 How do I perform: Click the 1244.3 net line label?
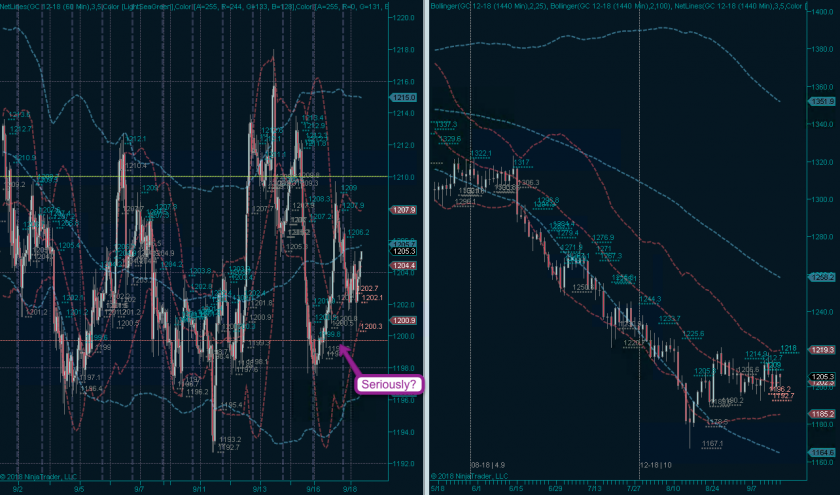(x=650, y=299)
